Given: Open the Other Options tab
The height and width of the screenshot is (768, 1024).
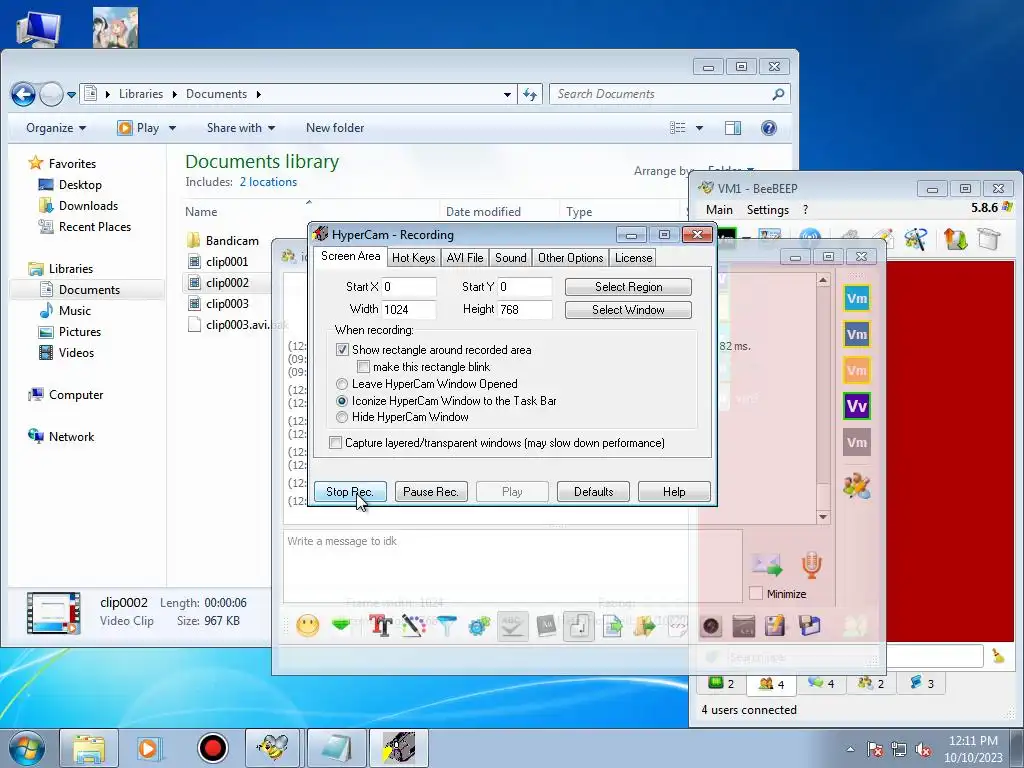Looking at the screenshot, I should 571,258.
